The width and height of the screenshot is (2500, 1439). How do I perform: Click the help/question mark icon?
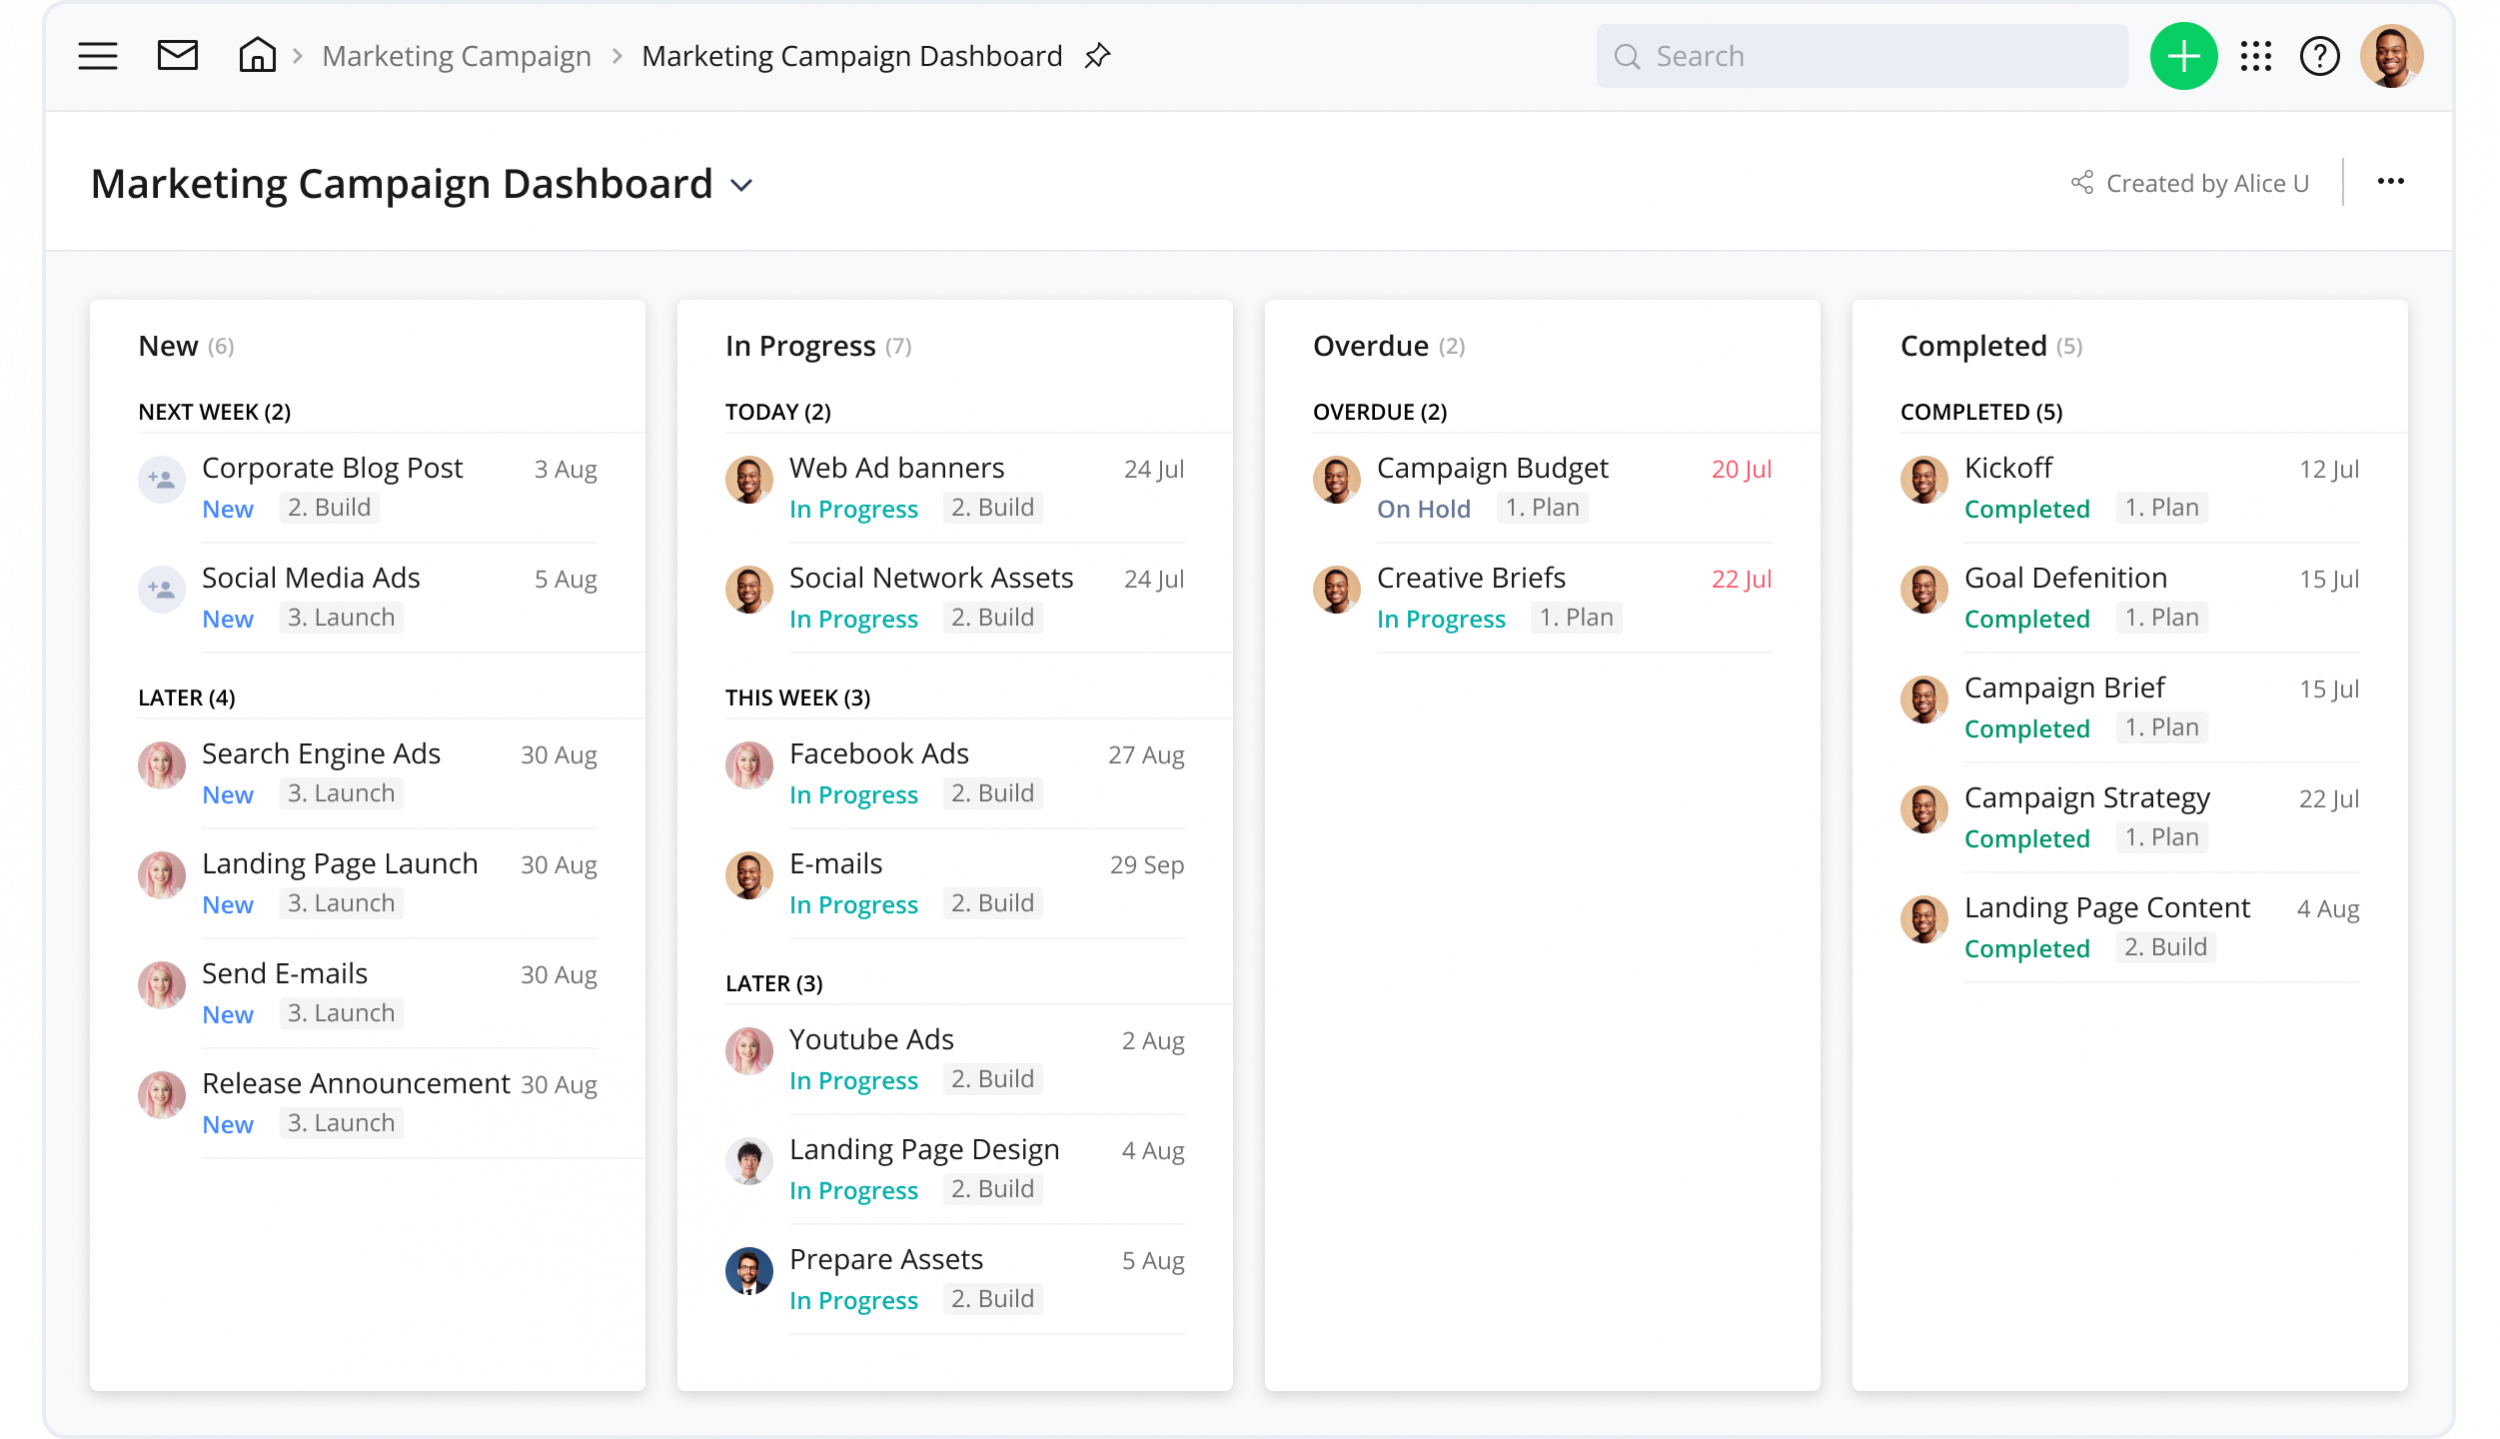pos(2321,55)
